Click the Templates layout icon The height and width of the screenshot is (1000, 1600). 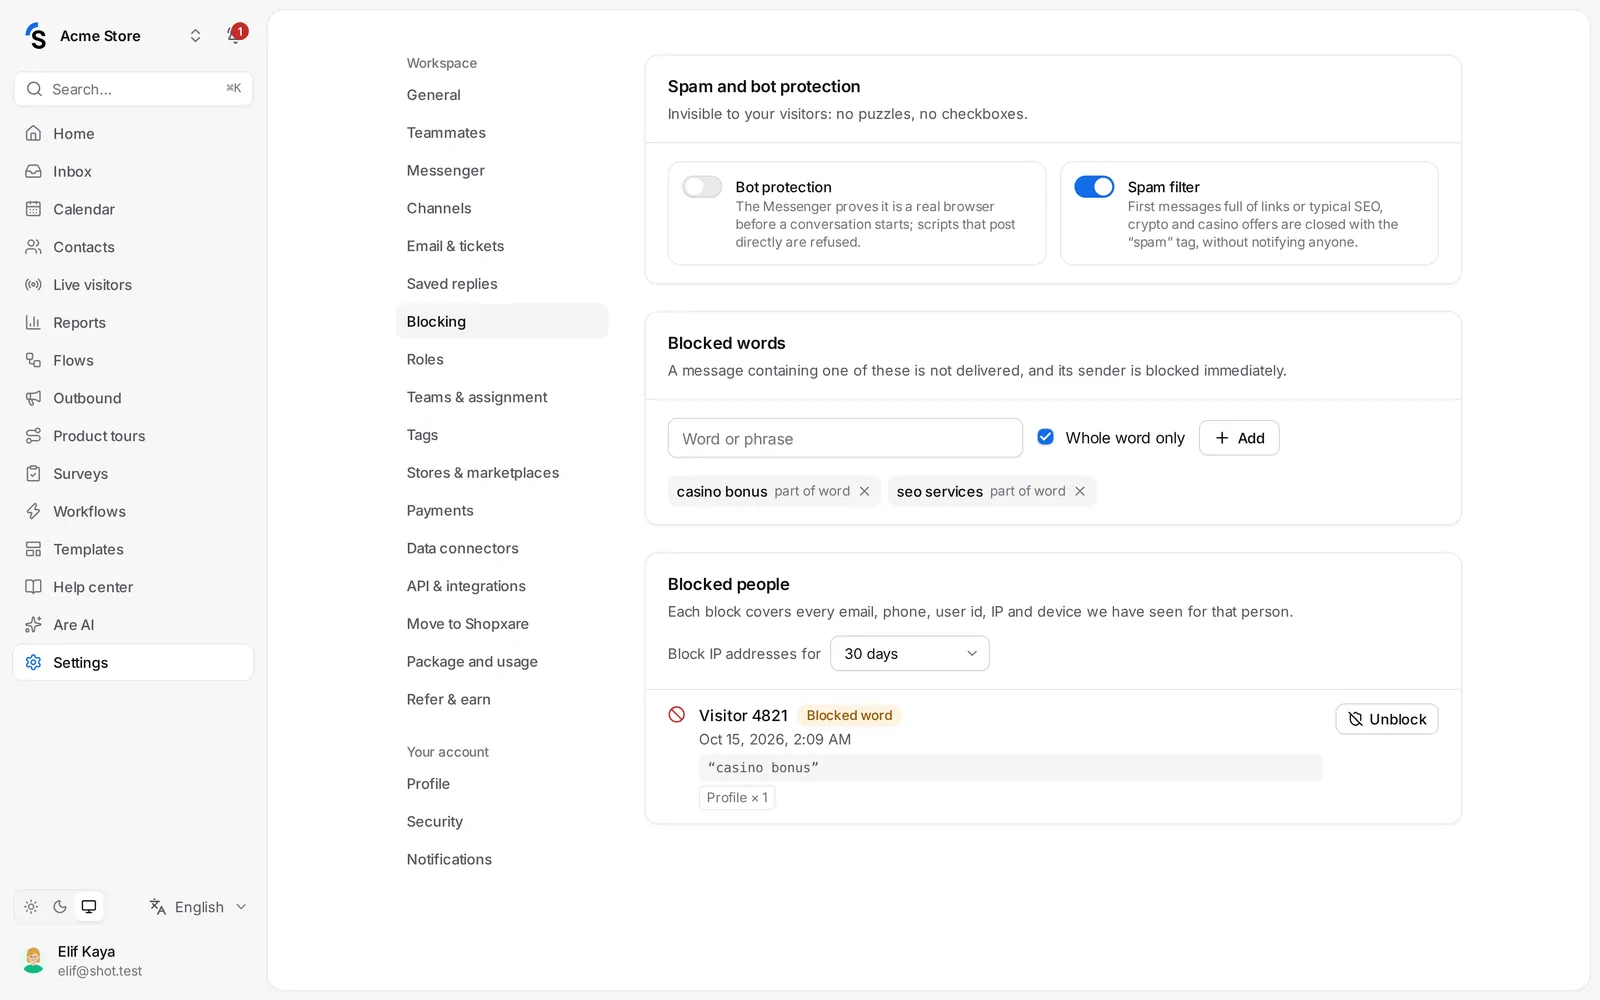point(33,549)
